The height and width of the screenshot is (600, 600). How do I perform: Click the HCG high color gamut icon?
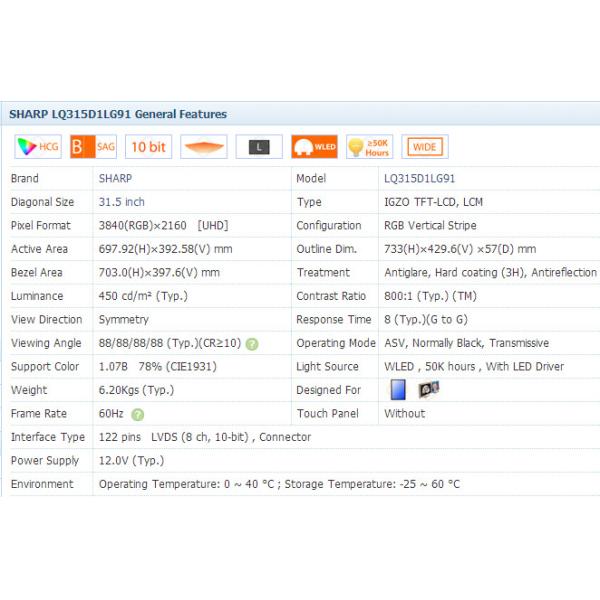point(38,147)
